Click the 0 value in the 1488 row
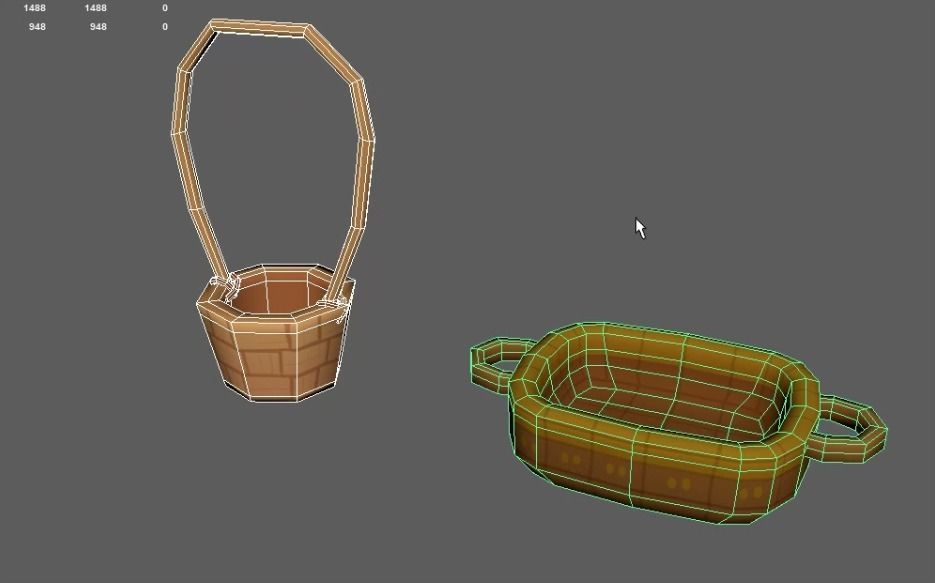This screenshot has height=583, width=935. point(165,8)
